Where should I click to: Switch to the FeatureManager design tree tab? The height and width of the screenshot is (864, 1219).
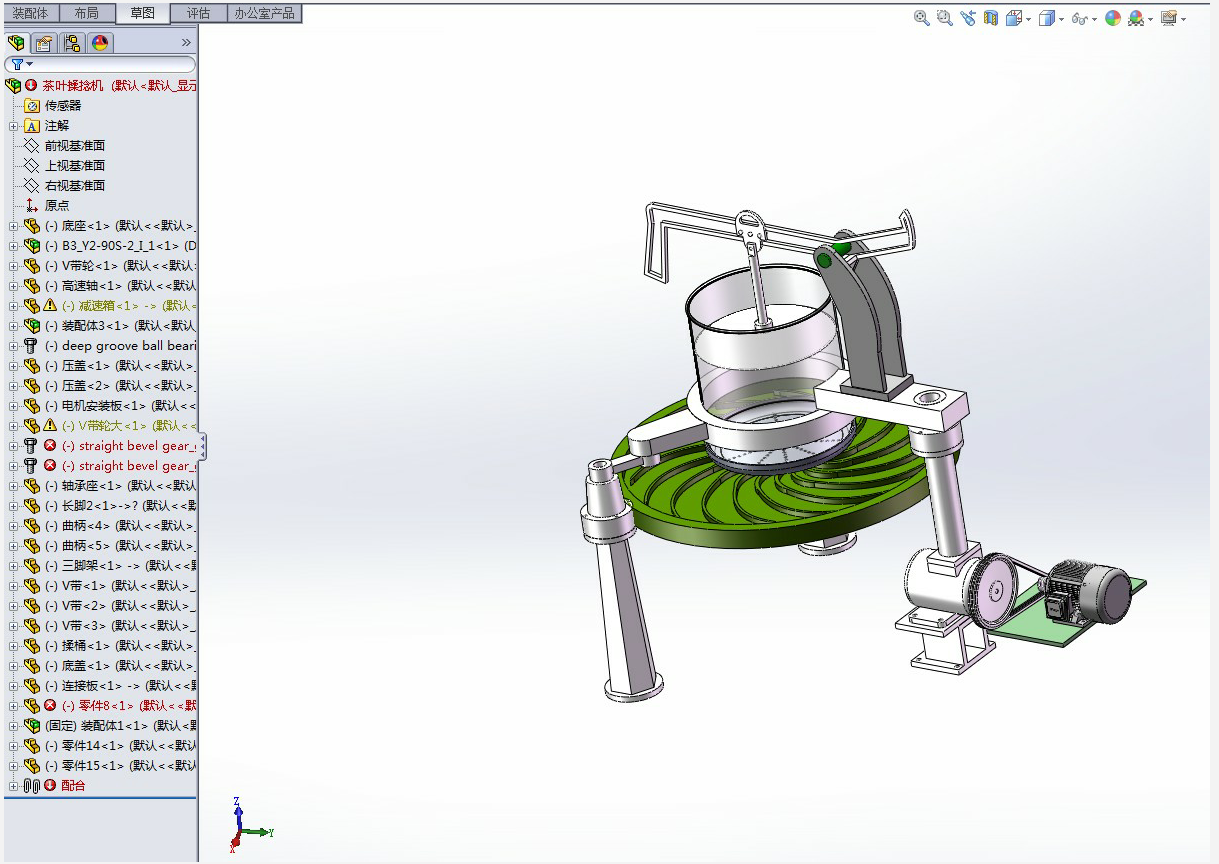tap(16, 43)
